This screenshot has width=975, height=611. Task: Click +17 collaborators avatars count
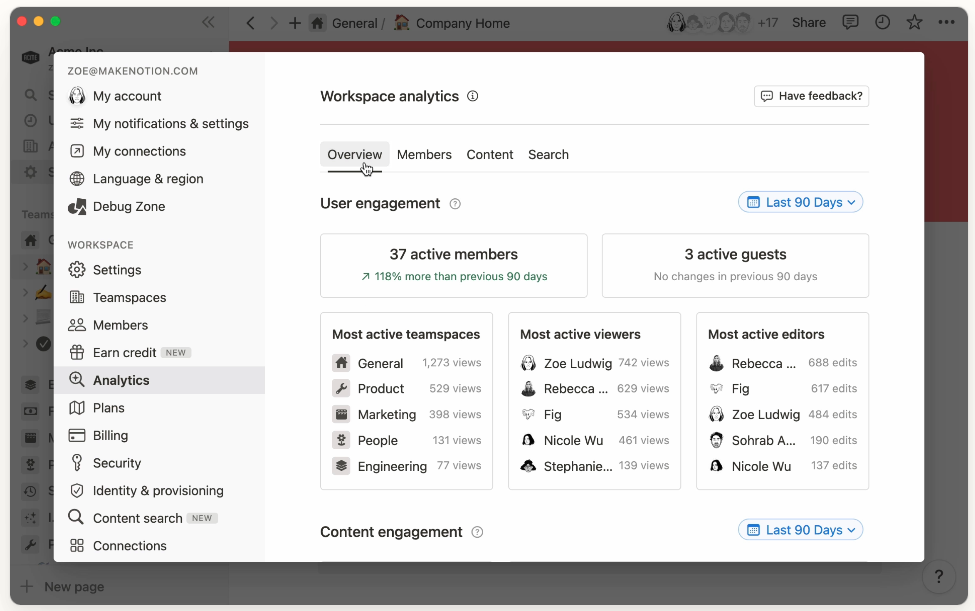(x=767, y=23)
